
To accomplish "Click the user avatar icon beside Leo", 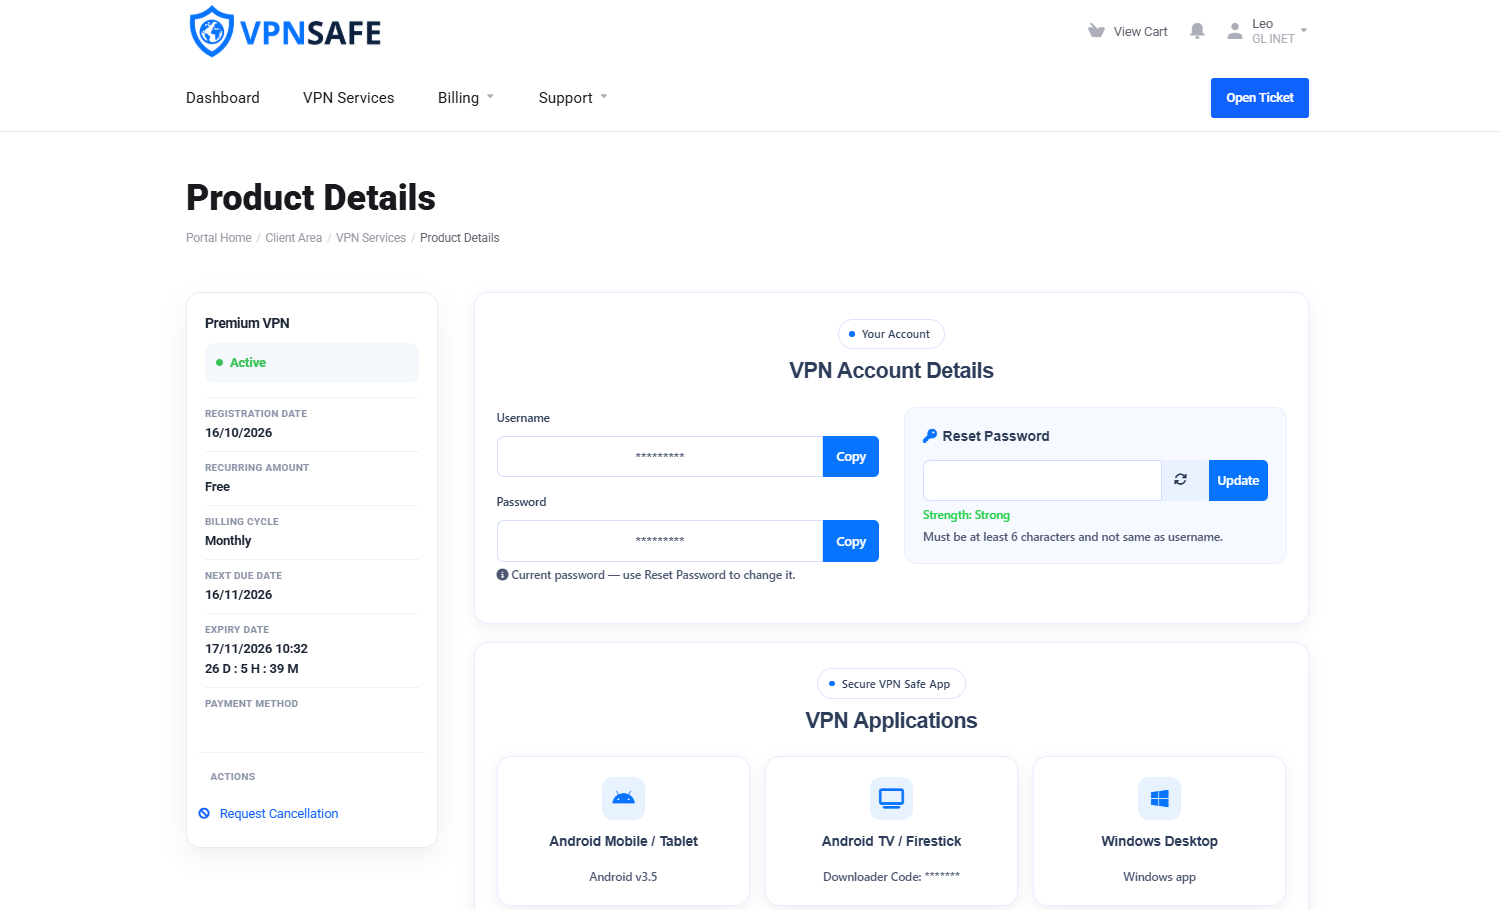I will point(1235,31).
